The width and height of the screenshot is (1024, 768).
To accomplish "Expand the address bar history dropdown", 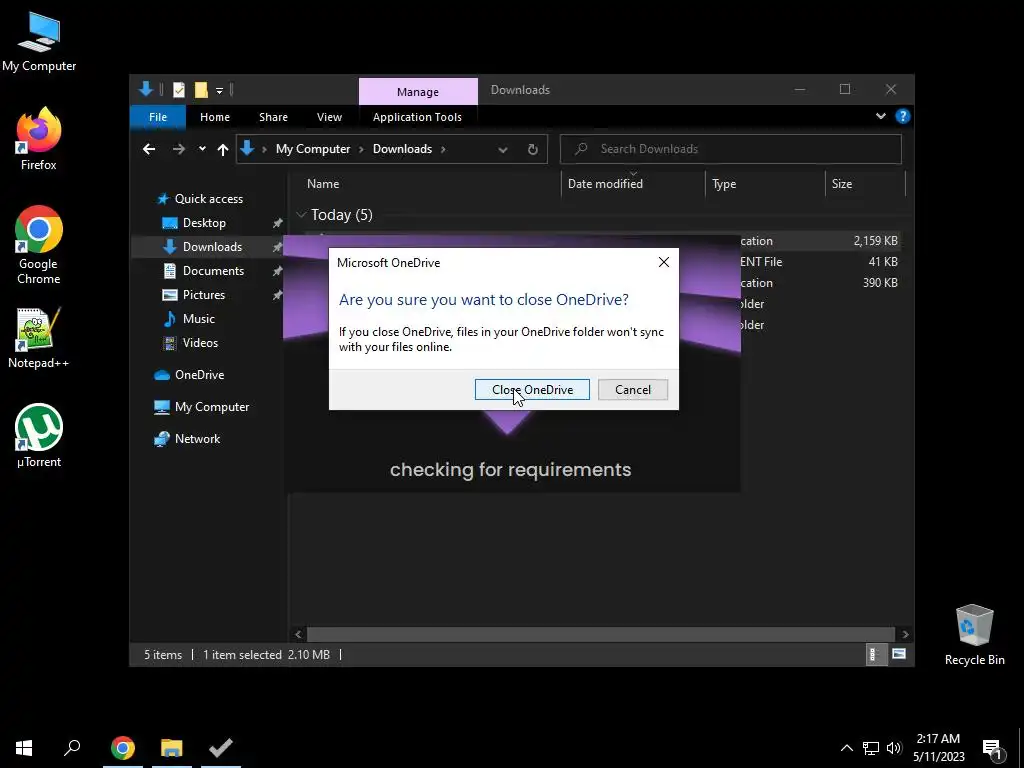I will 502,150.
